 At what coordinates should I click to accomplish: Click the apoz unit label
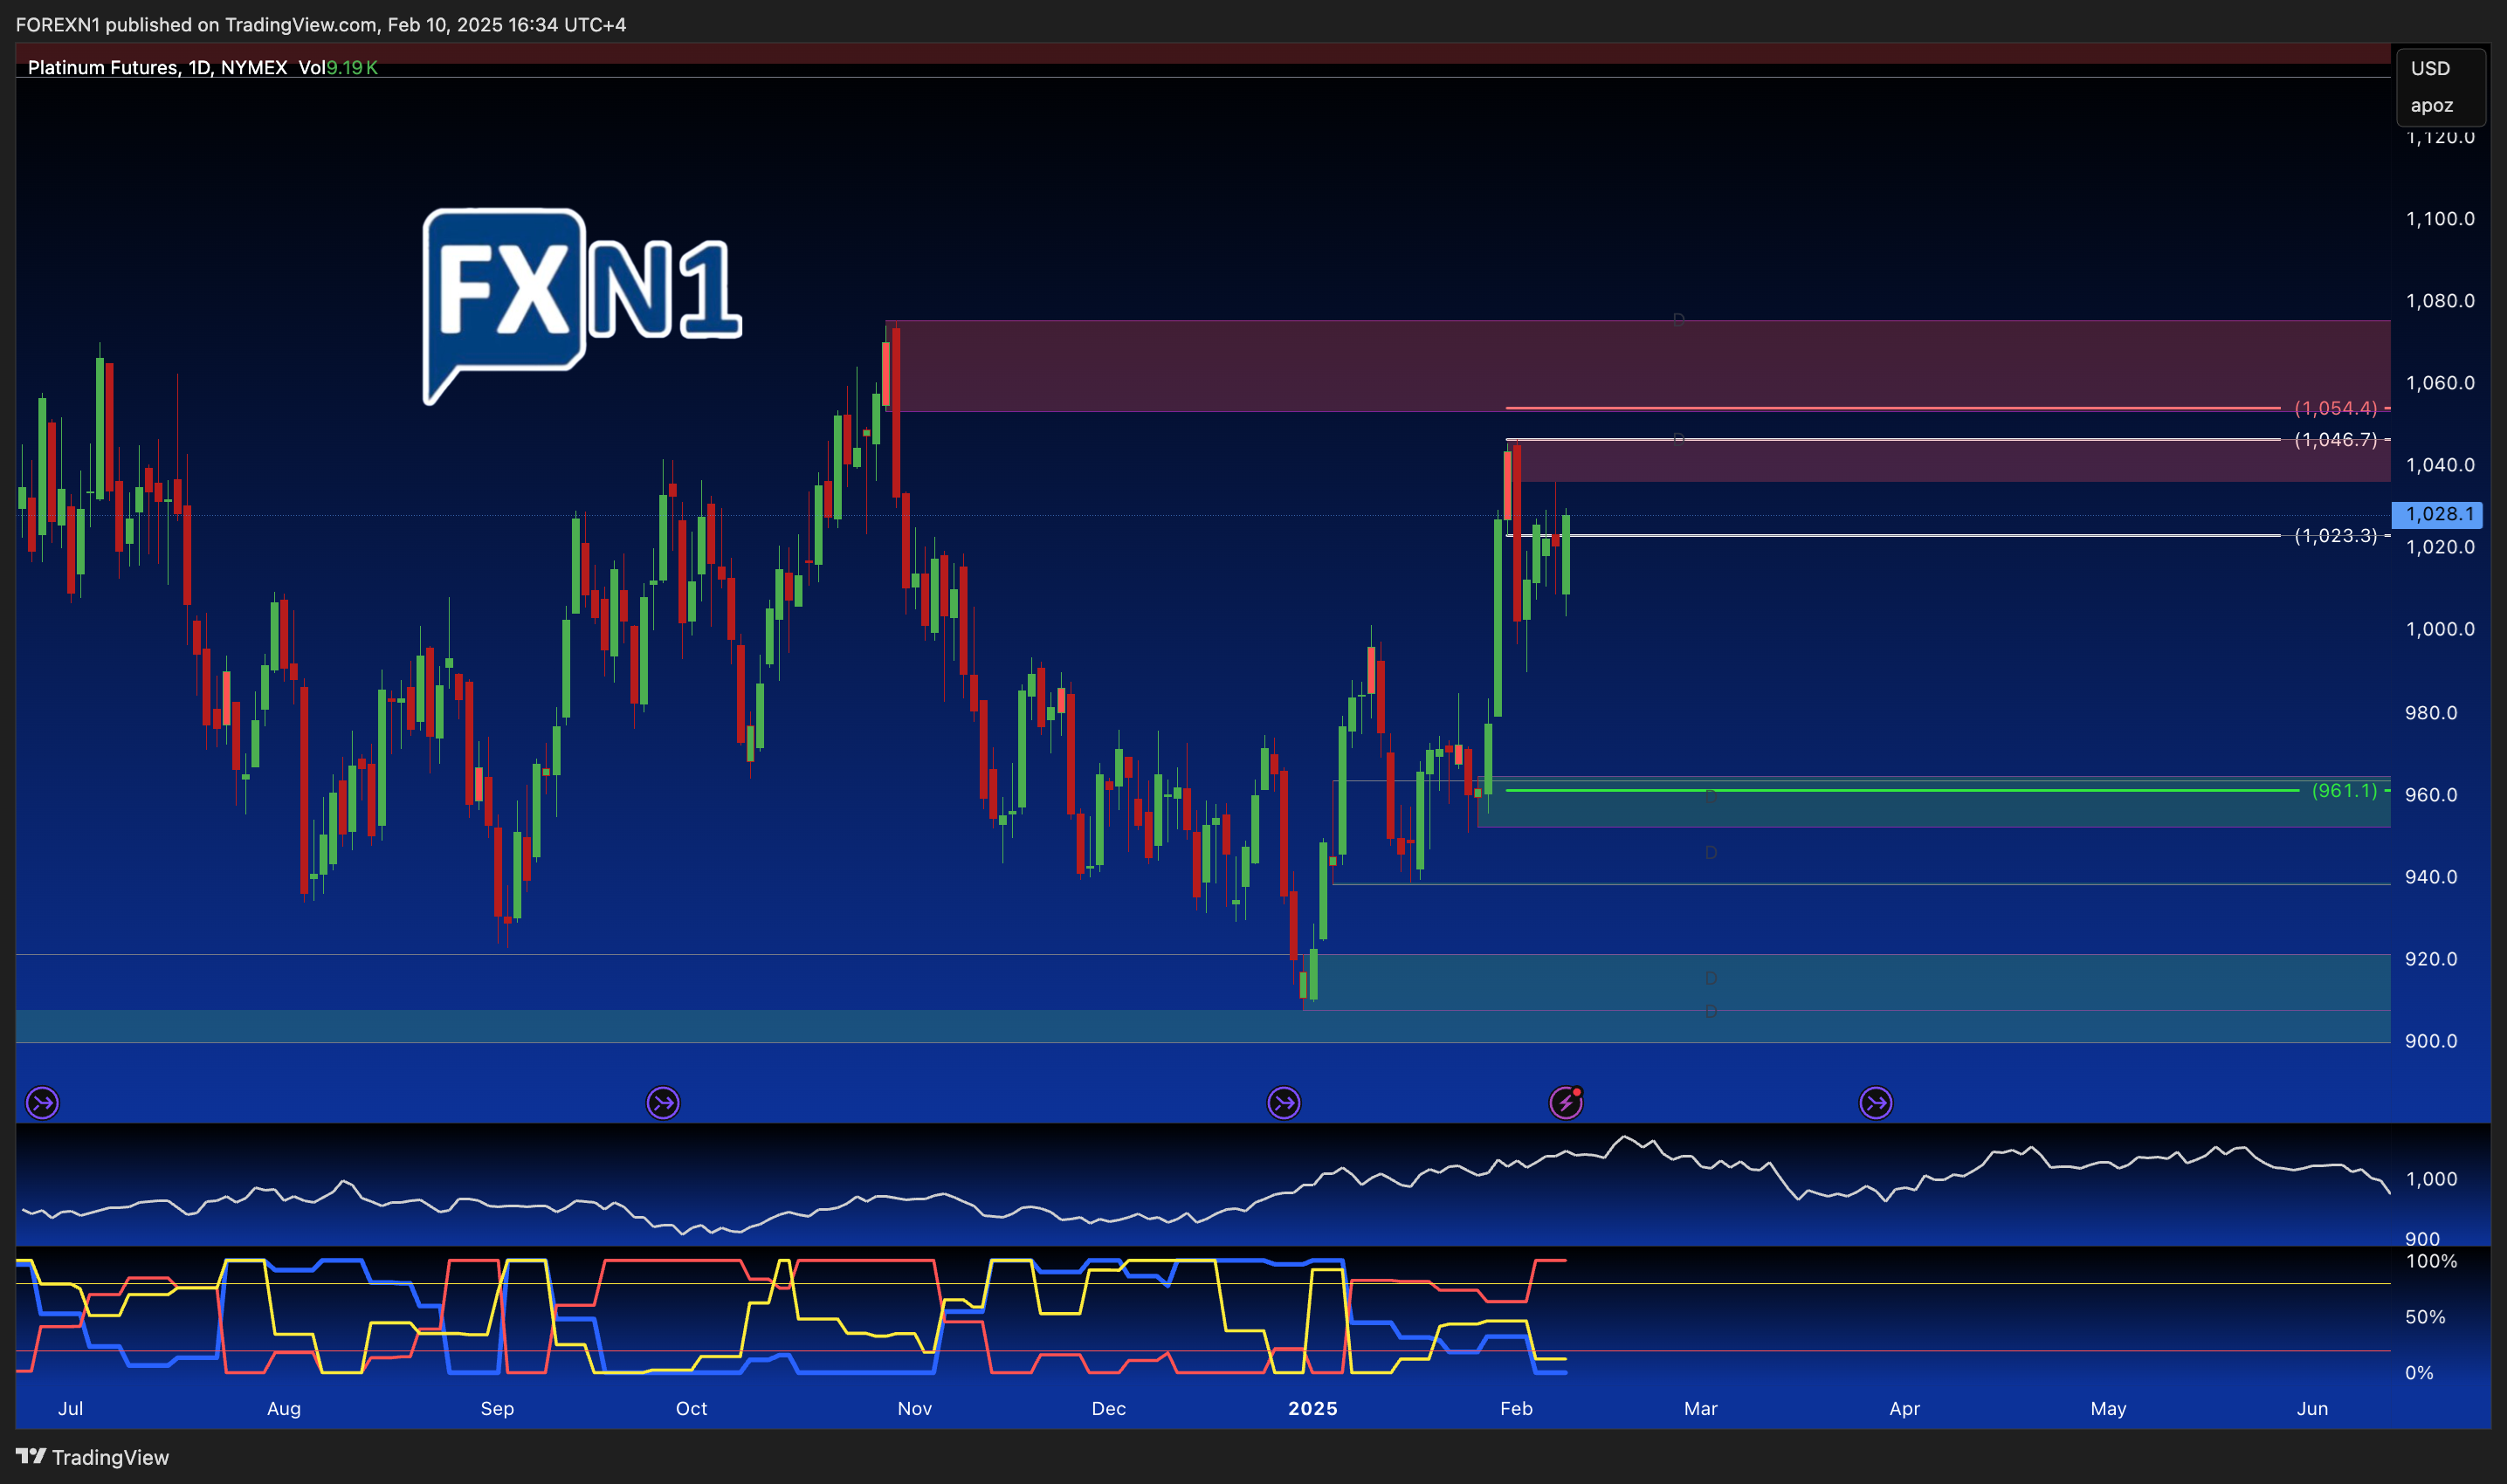[x=2432, y=105]
